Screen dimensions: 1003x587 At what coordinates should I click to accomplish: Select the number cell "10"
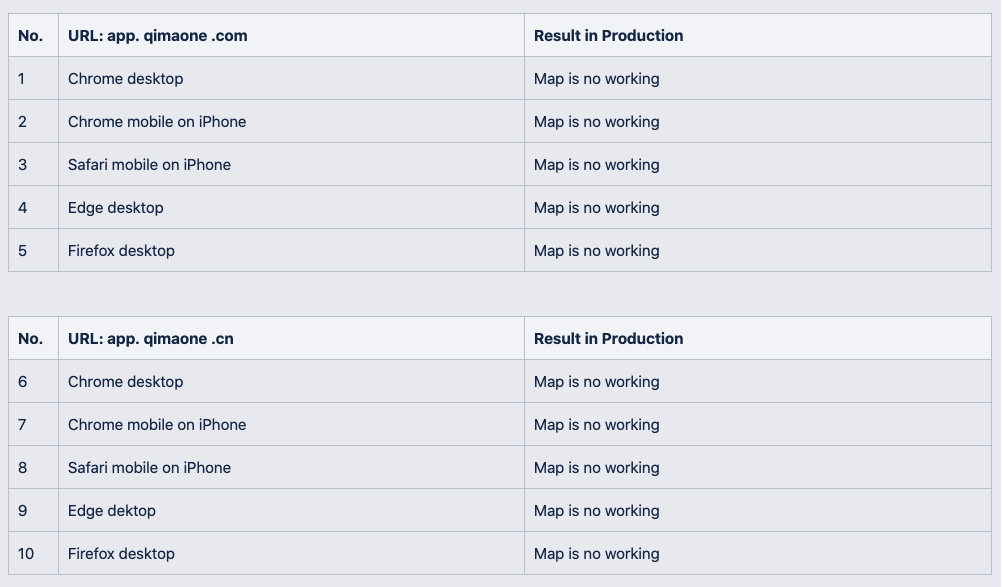(26, 554)
